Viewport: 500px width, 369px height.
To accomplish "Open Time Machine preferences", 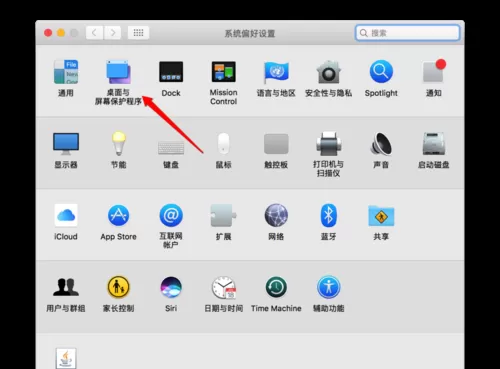I will pos(276,287).
